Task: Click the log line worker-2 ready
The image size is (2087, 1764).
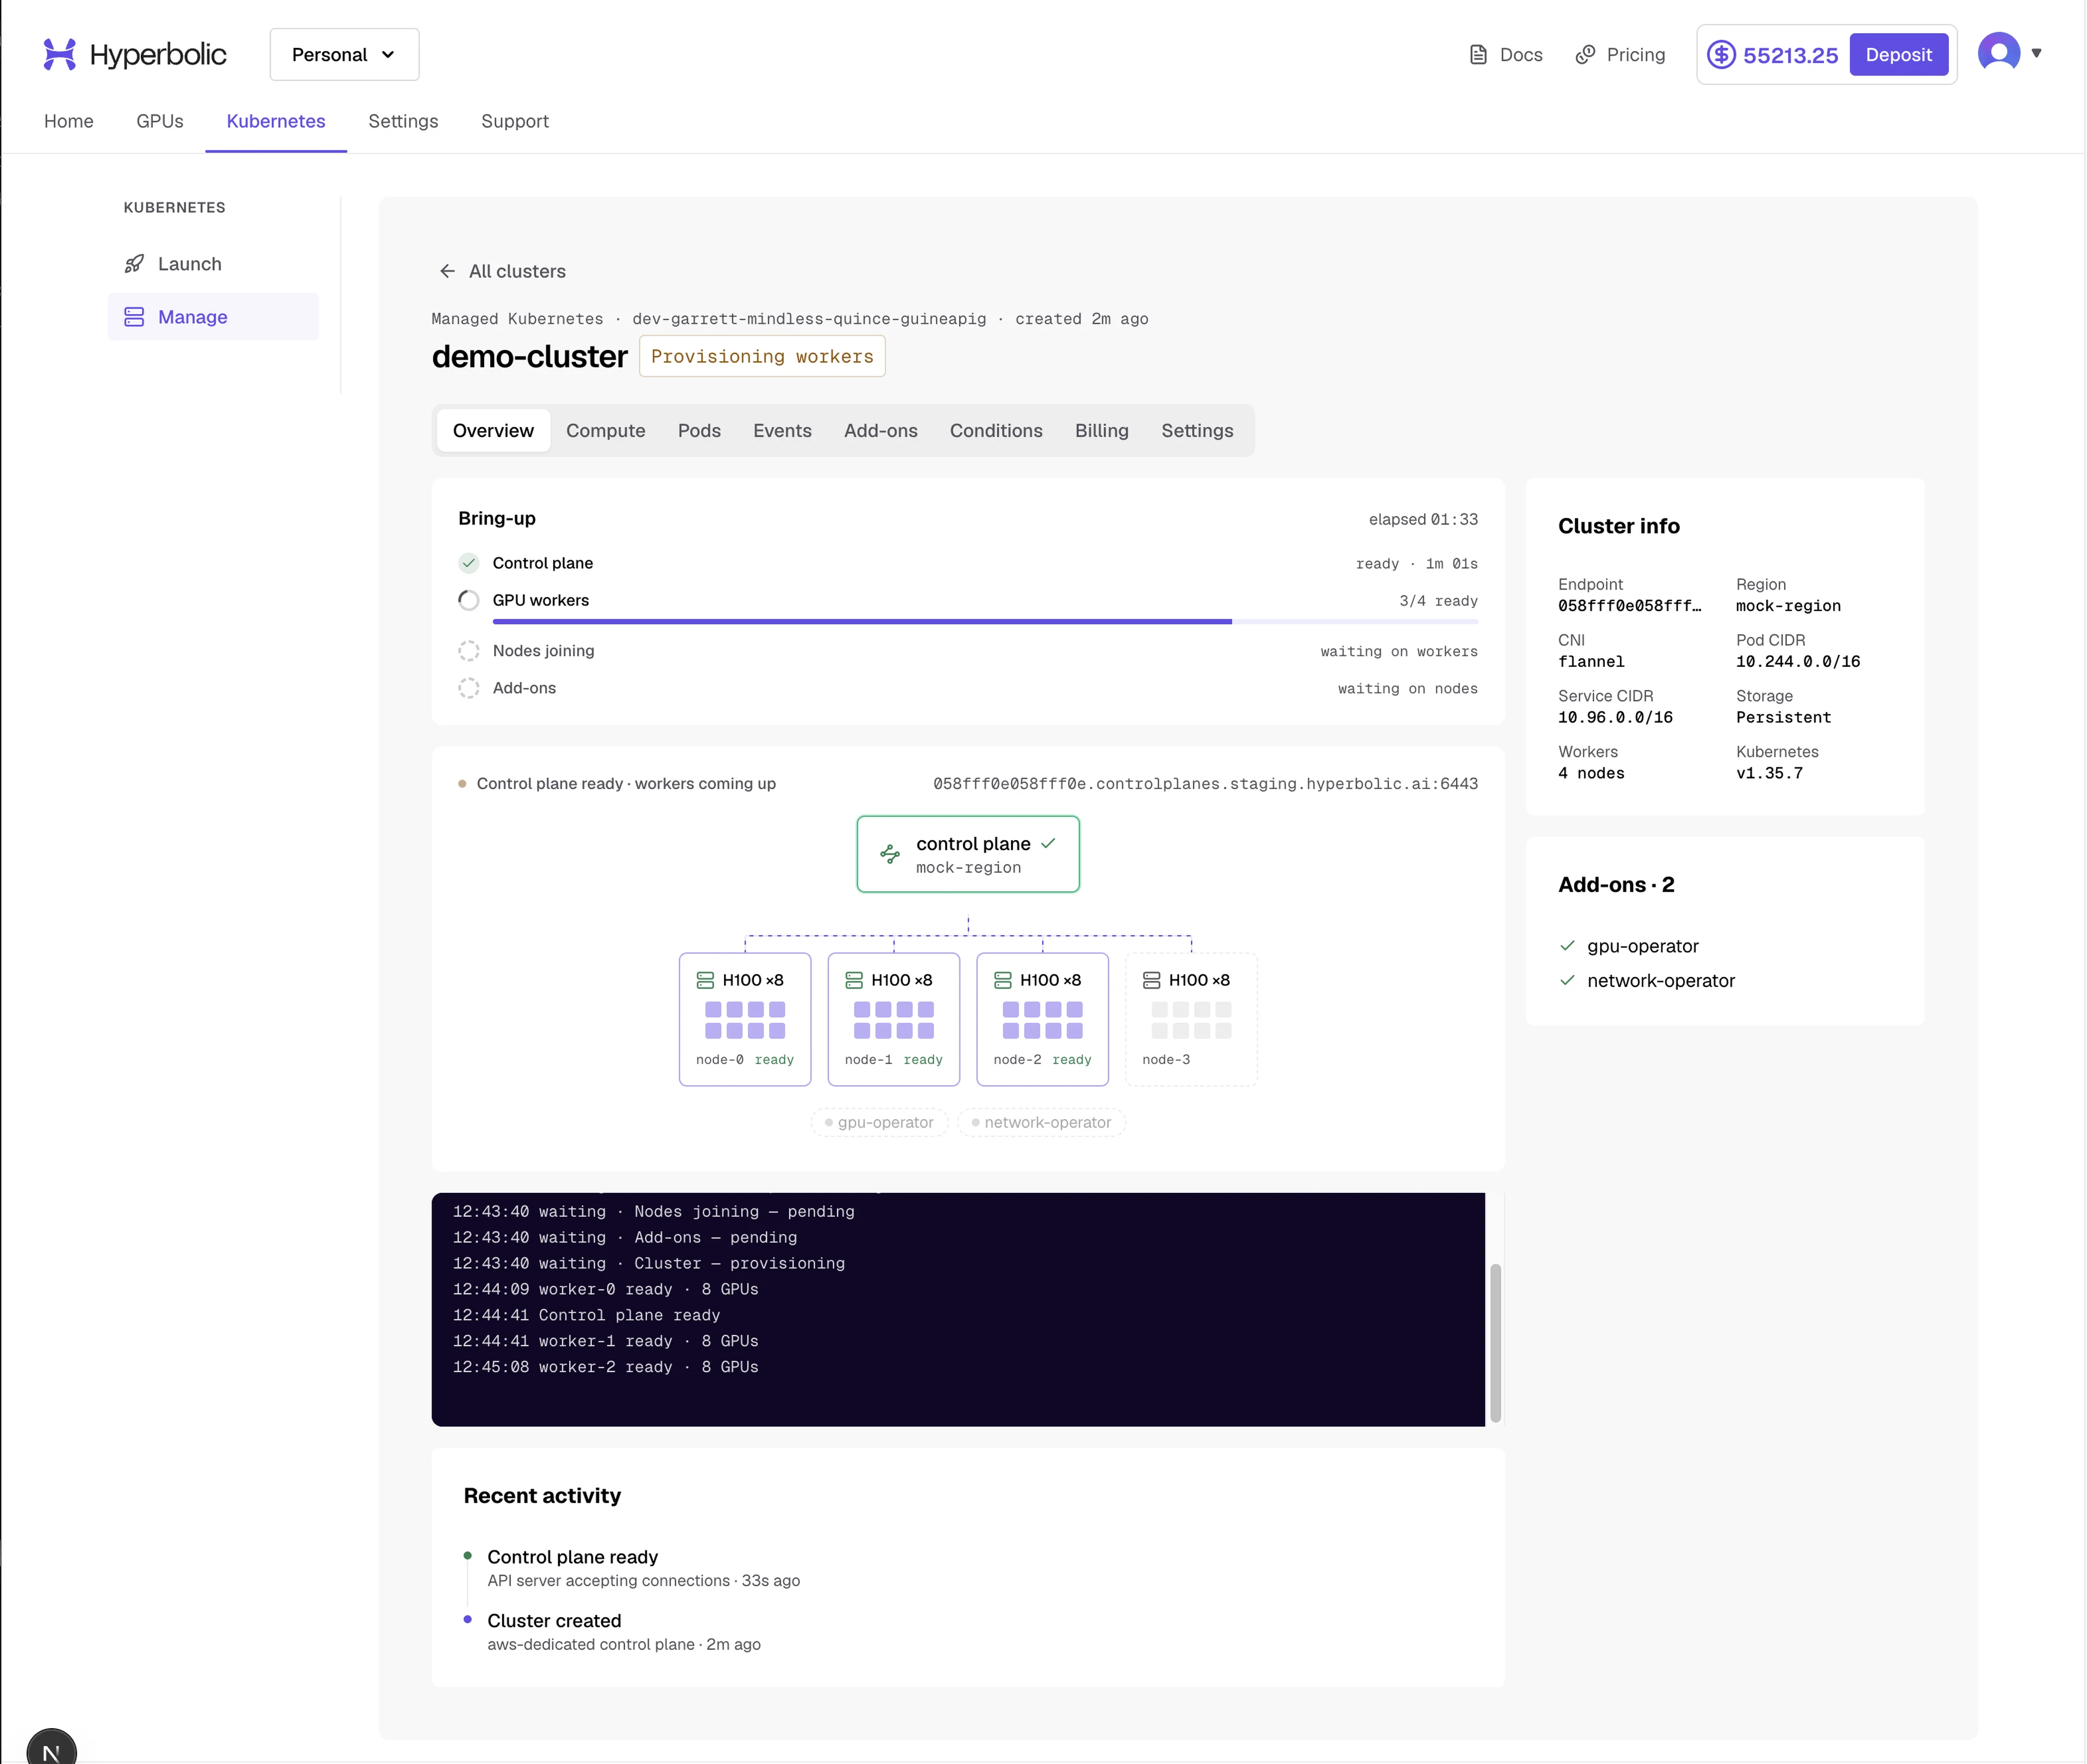Action: click(605, 1367)
